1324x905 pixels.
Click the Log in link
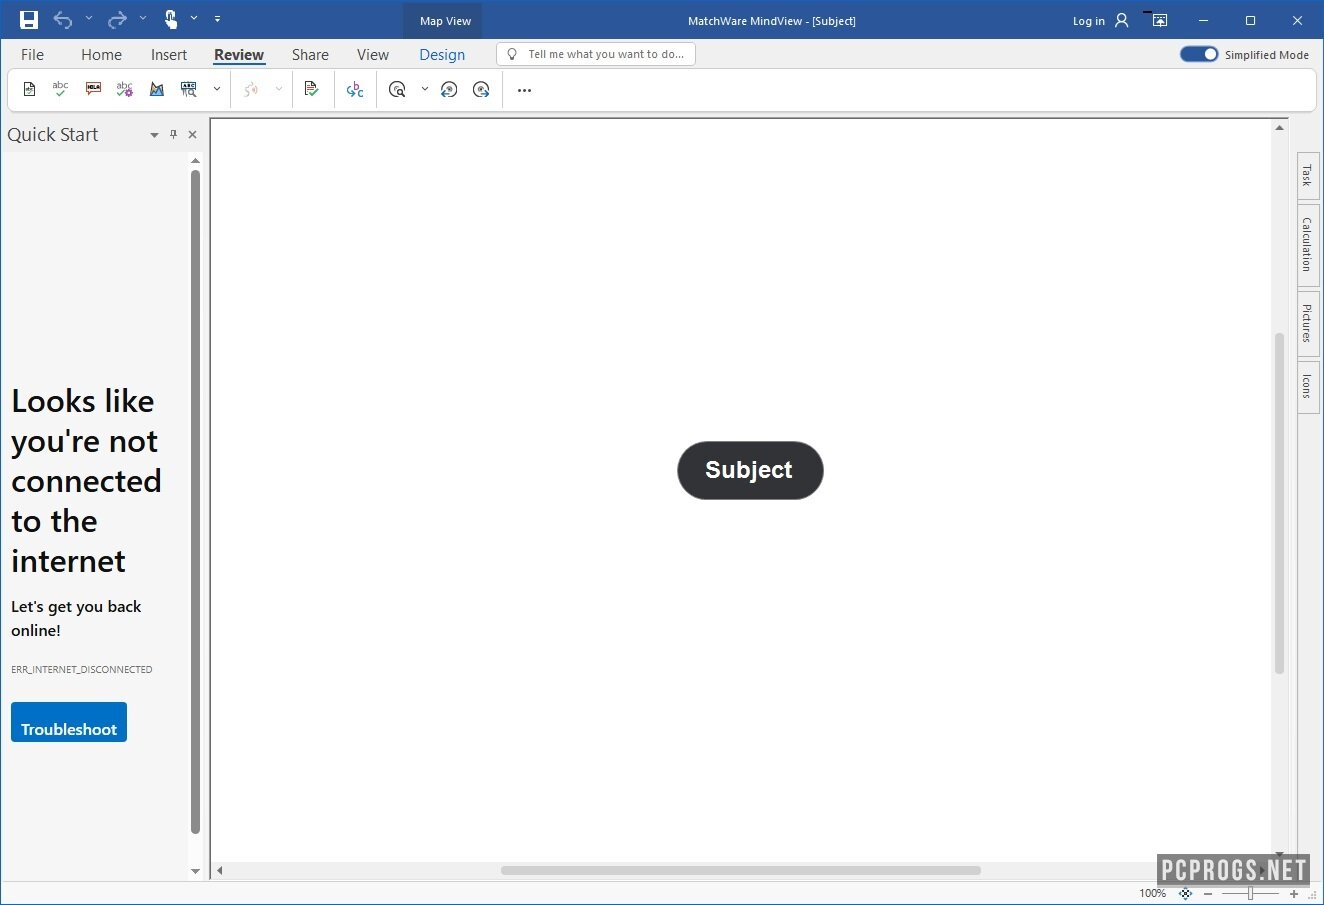click(x=1088, y=21)
